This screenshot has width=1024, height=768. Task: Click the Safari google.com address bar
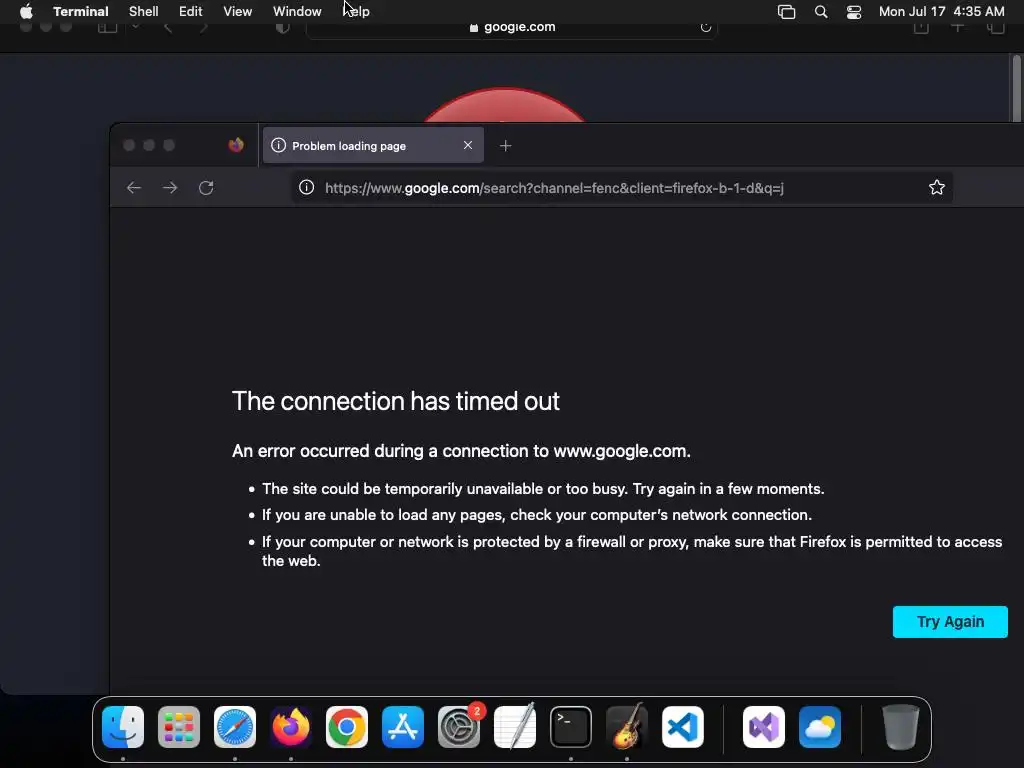pyautogui.click(x=511, y=27)
